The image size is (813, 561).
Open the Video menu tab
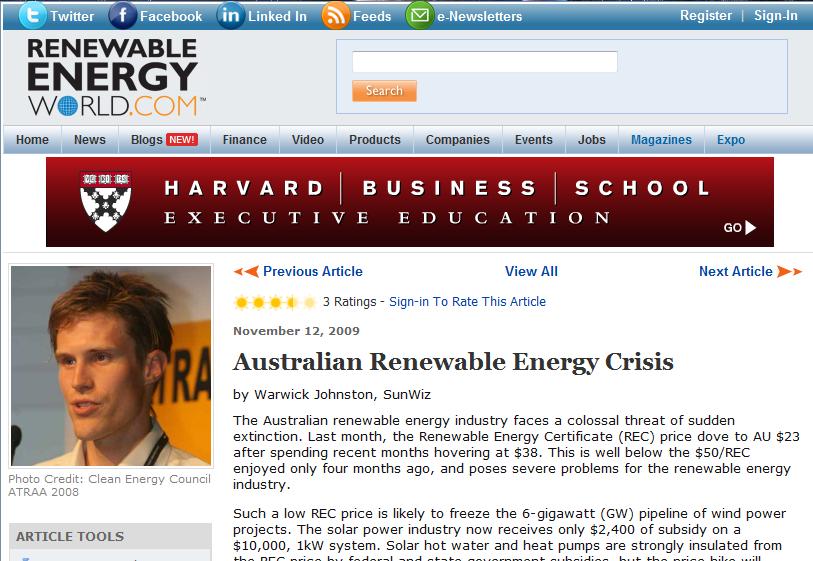[308, 139]
